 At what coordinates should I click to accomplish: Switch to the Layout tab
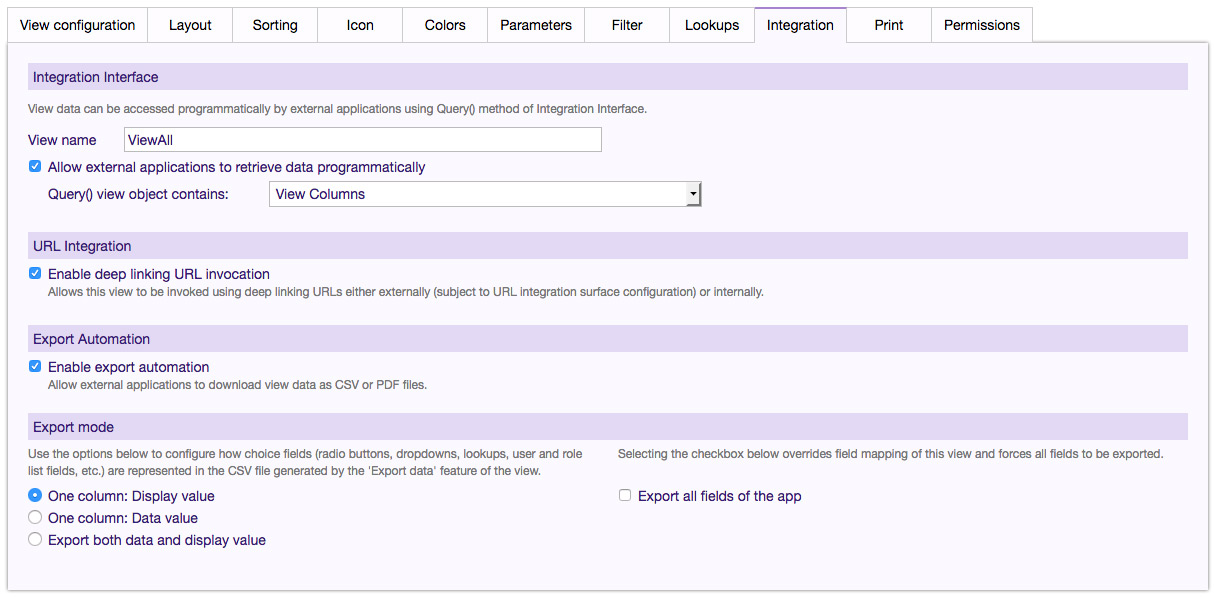(x=190, y=25)
